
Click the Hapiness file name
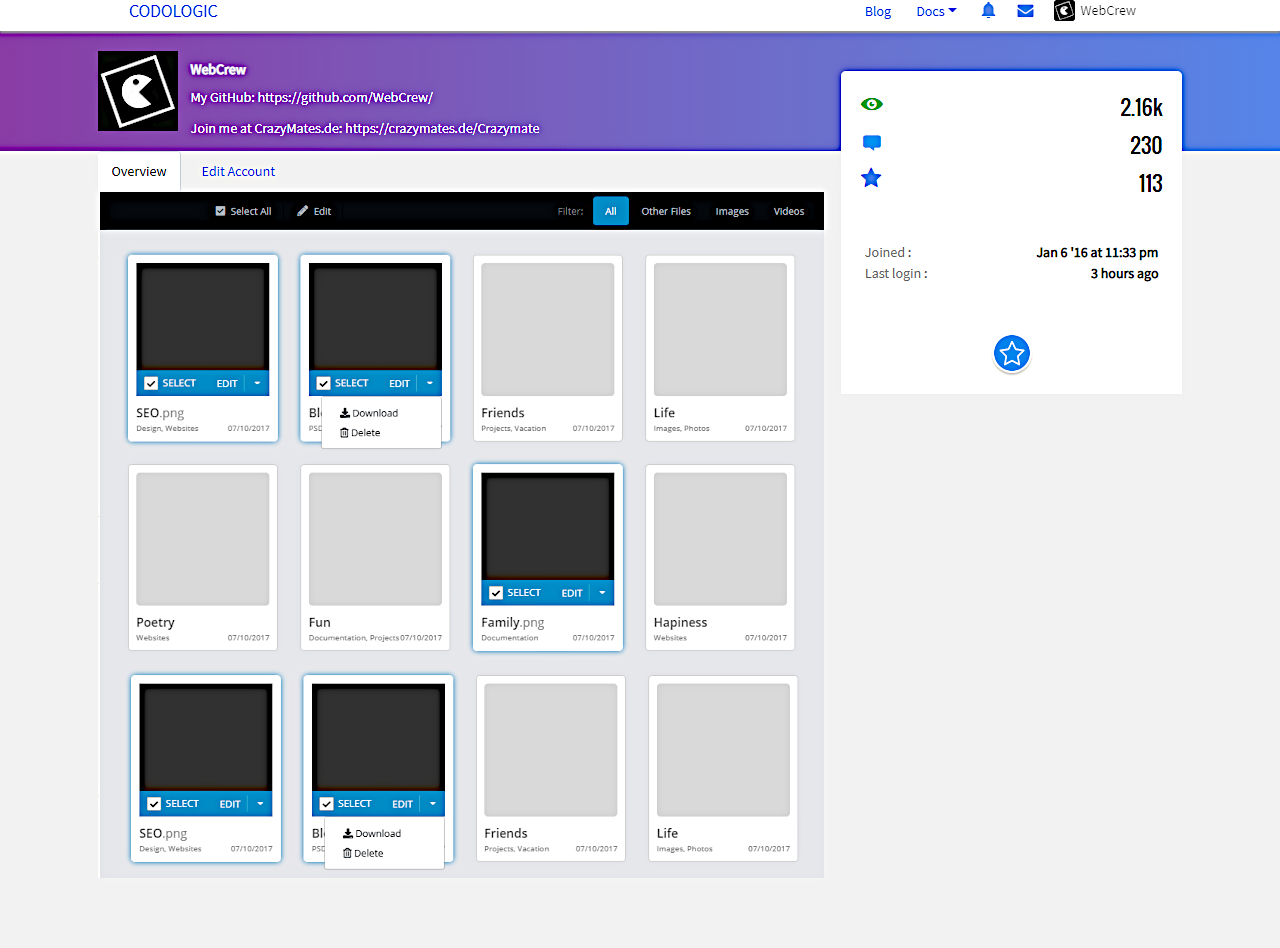point(681,622)
